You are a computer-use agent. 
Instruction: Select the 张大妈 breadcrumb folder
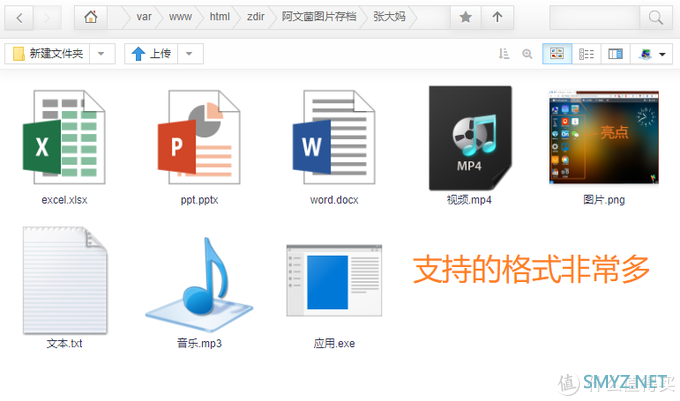(x=389, y=17)
